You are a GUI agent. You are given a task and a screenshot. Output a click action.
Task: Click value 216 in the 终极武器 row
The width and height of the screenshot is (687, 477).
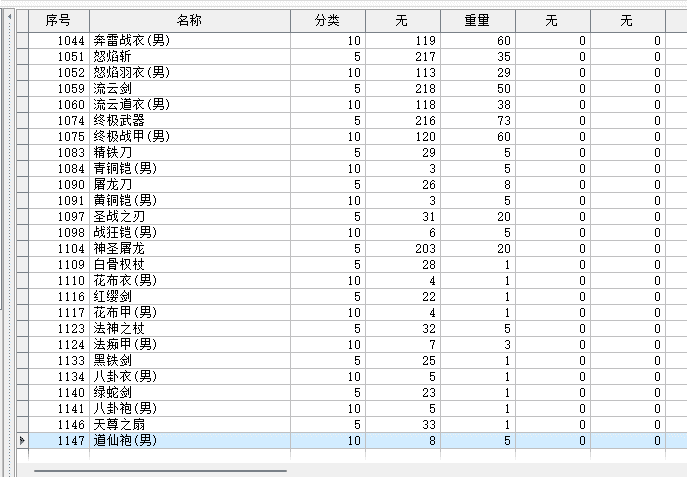coord(403,121)
